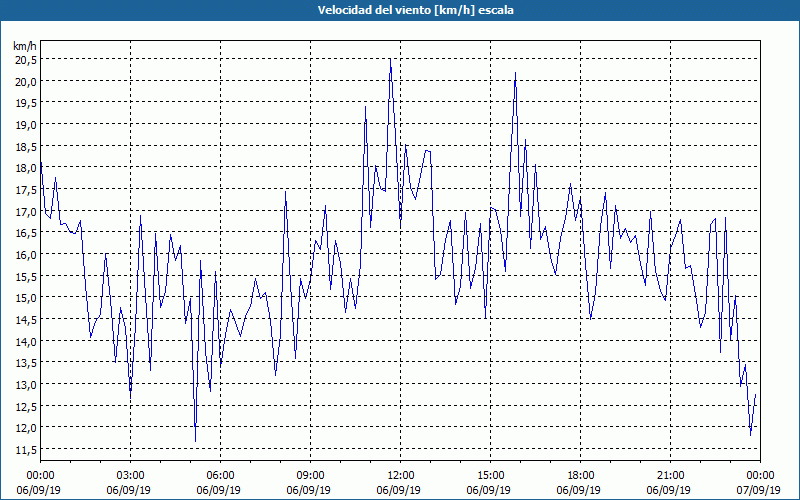Click the 14,5 y-axis value
800x500 pixels.
click(x=27, y=320)
